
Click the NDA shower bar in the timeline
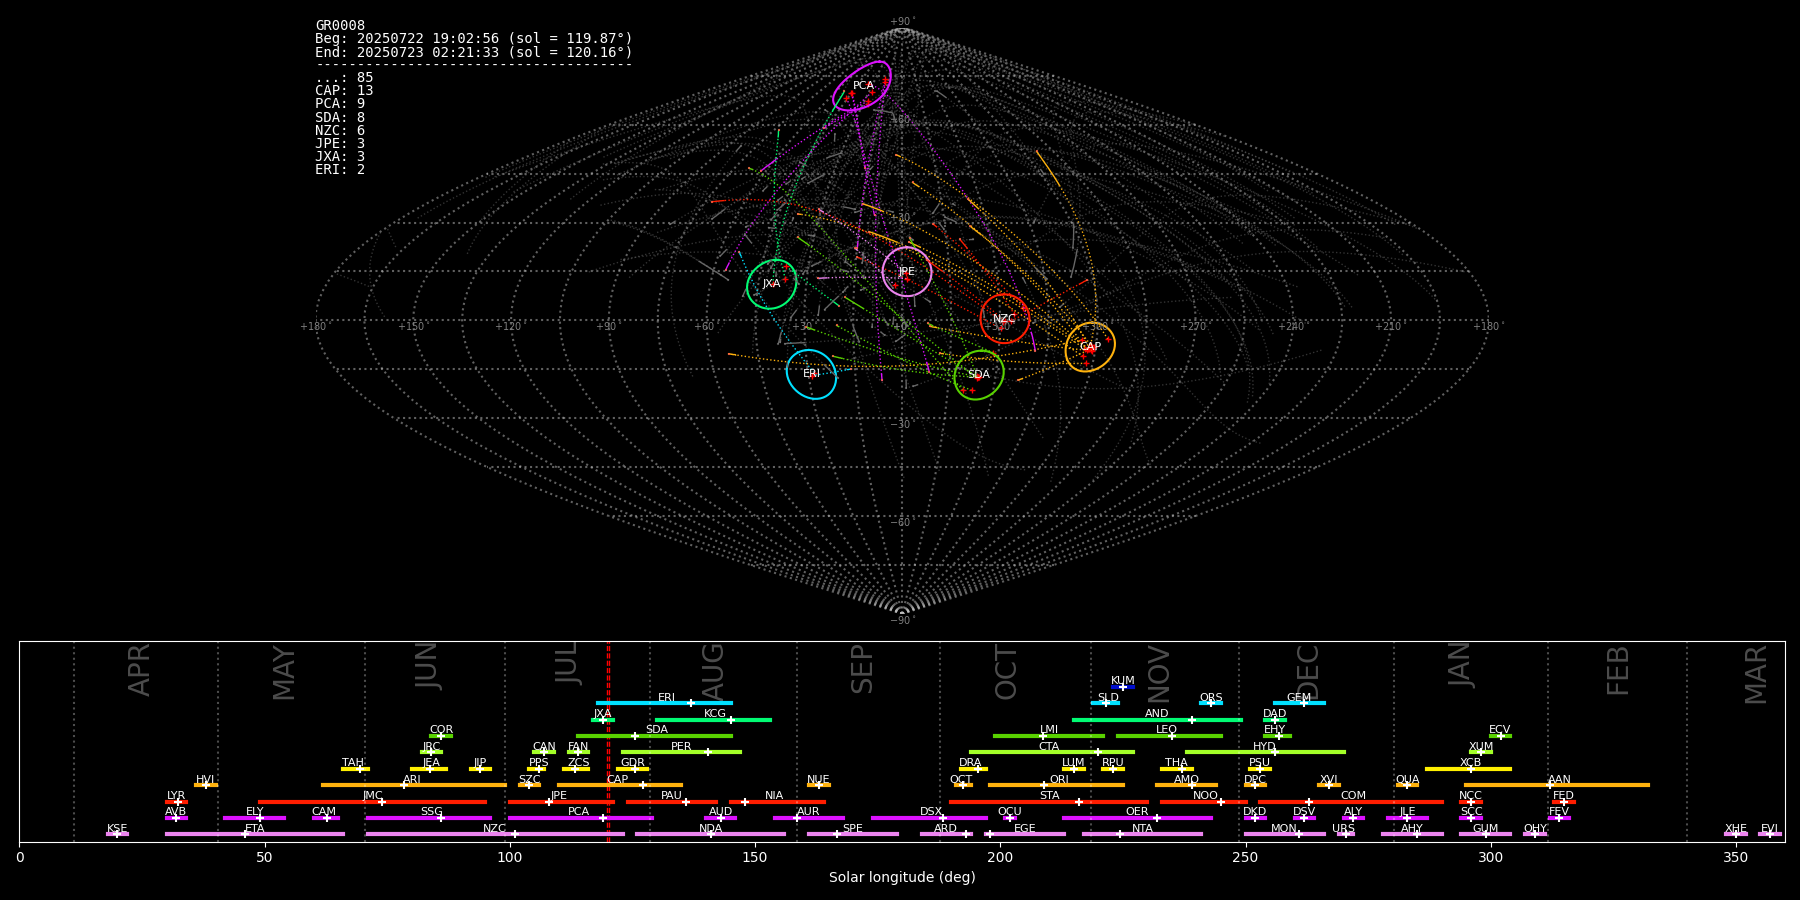click(710, 834)
